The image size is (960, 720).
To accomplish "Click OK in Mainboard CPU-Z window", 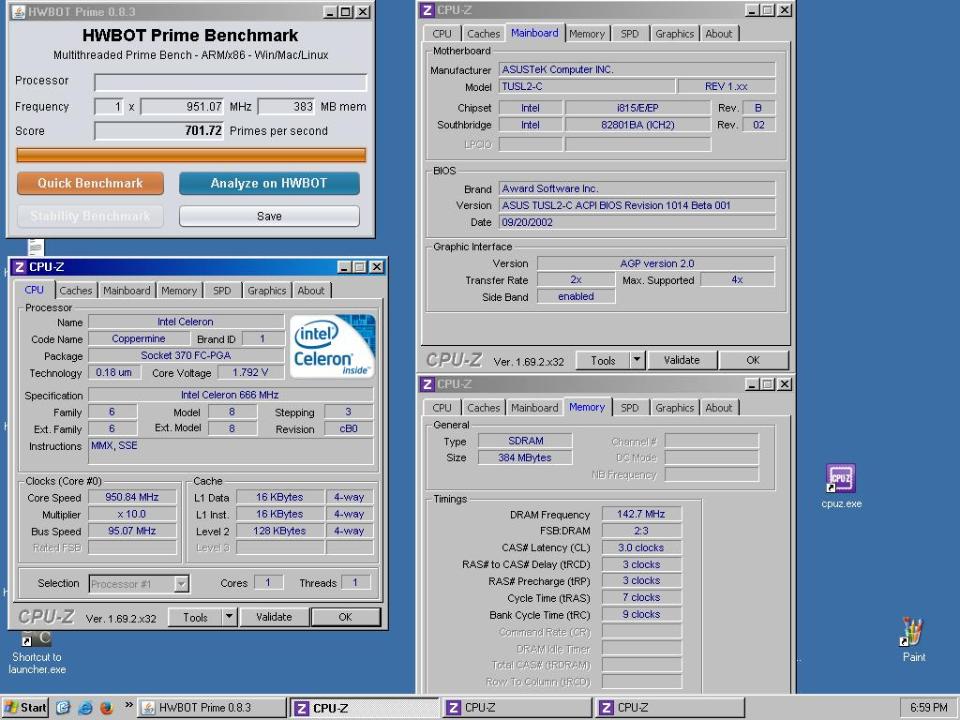I will [x=753, y=360].
